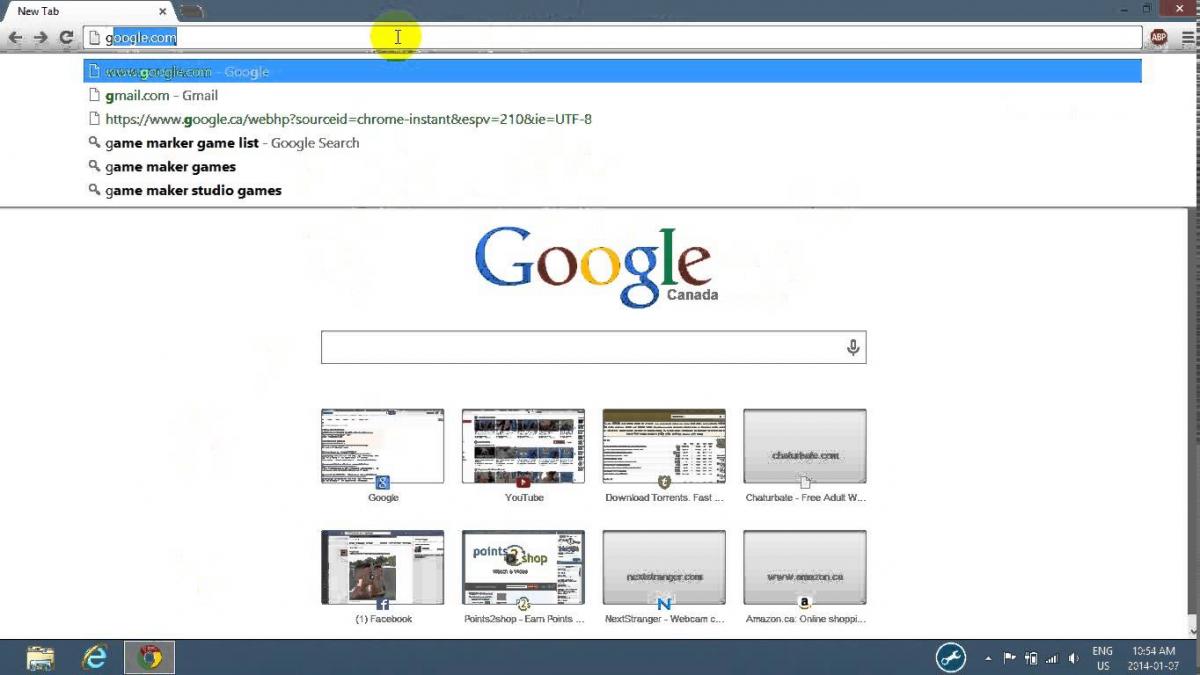Open the Chrome hamburger menu

1187,38
